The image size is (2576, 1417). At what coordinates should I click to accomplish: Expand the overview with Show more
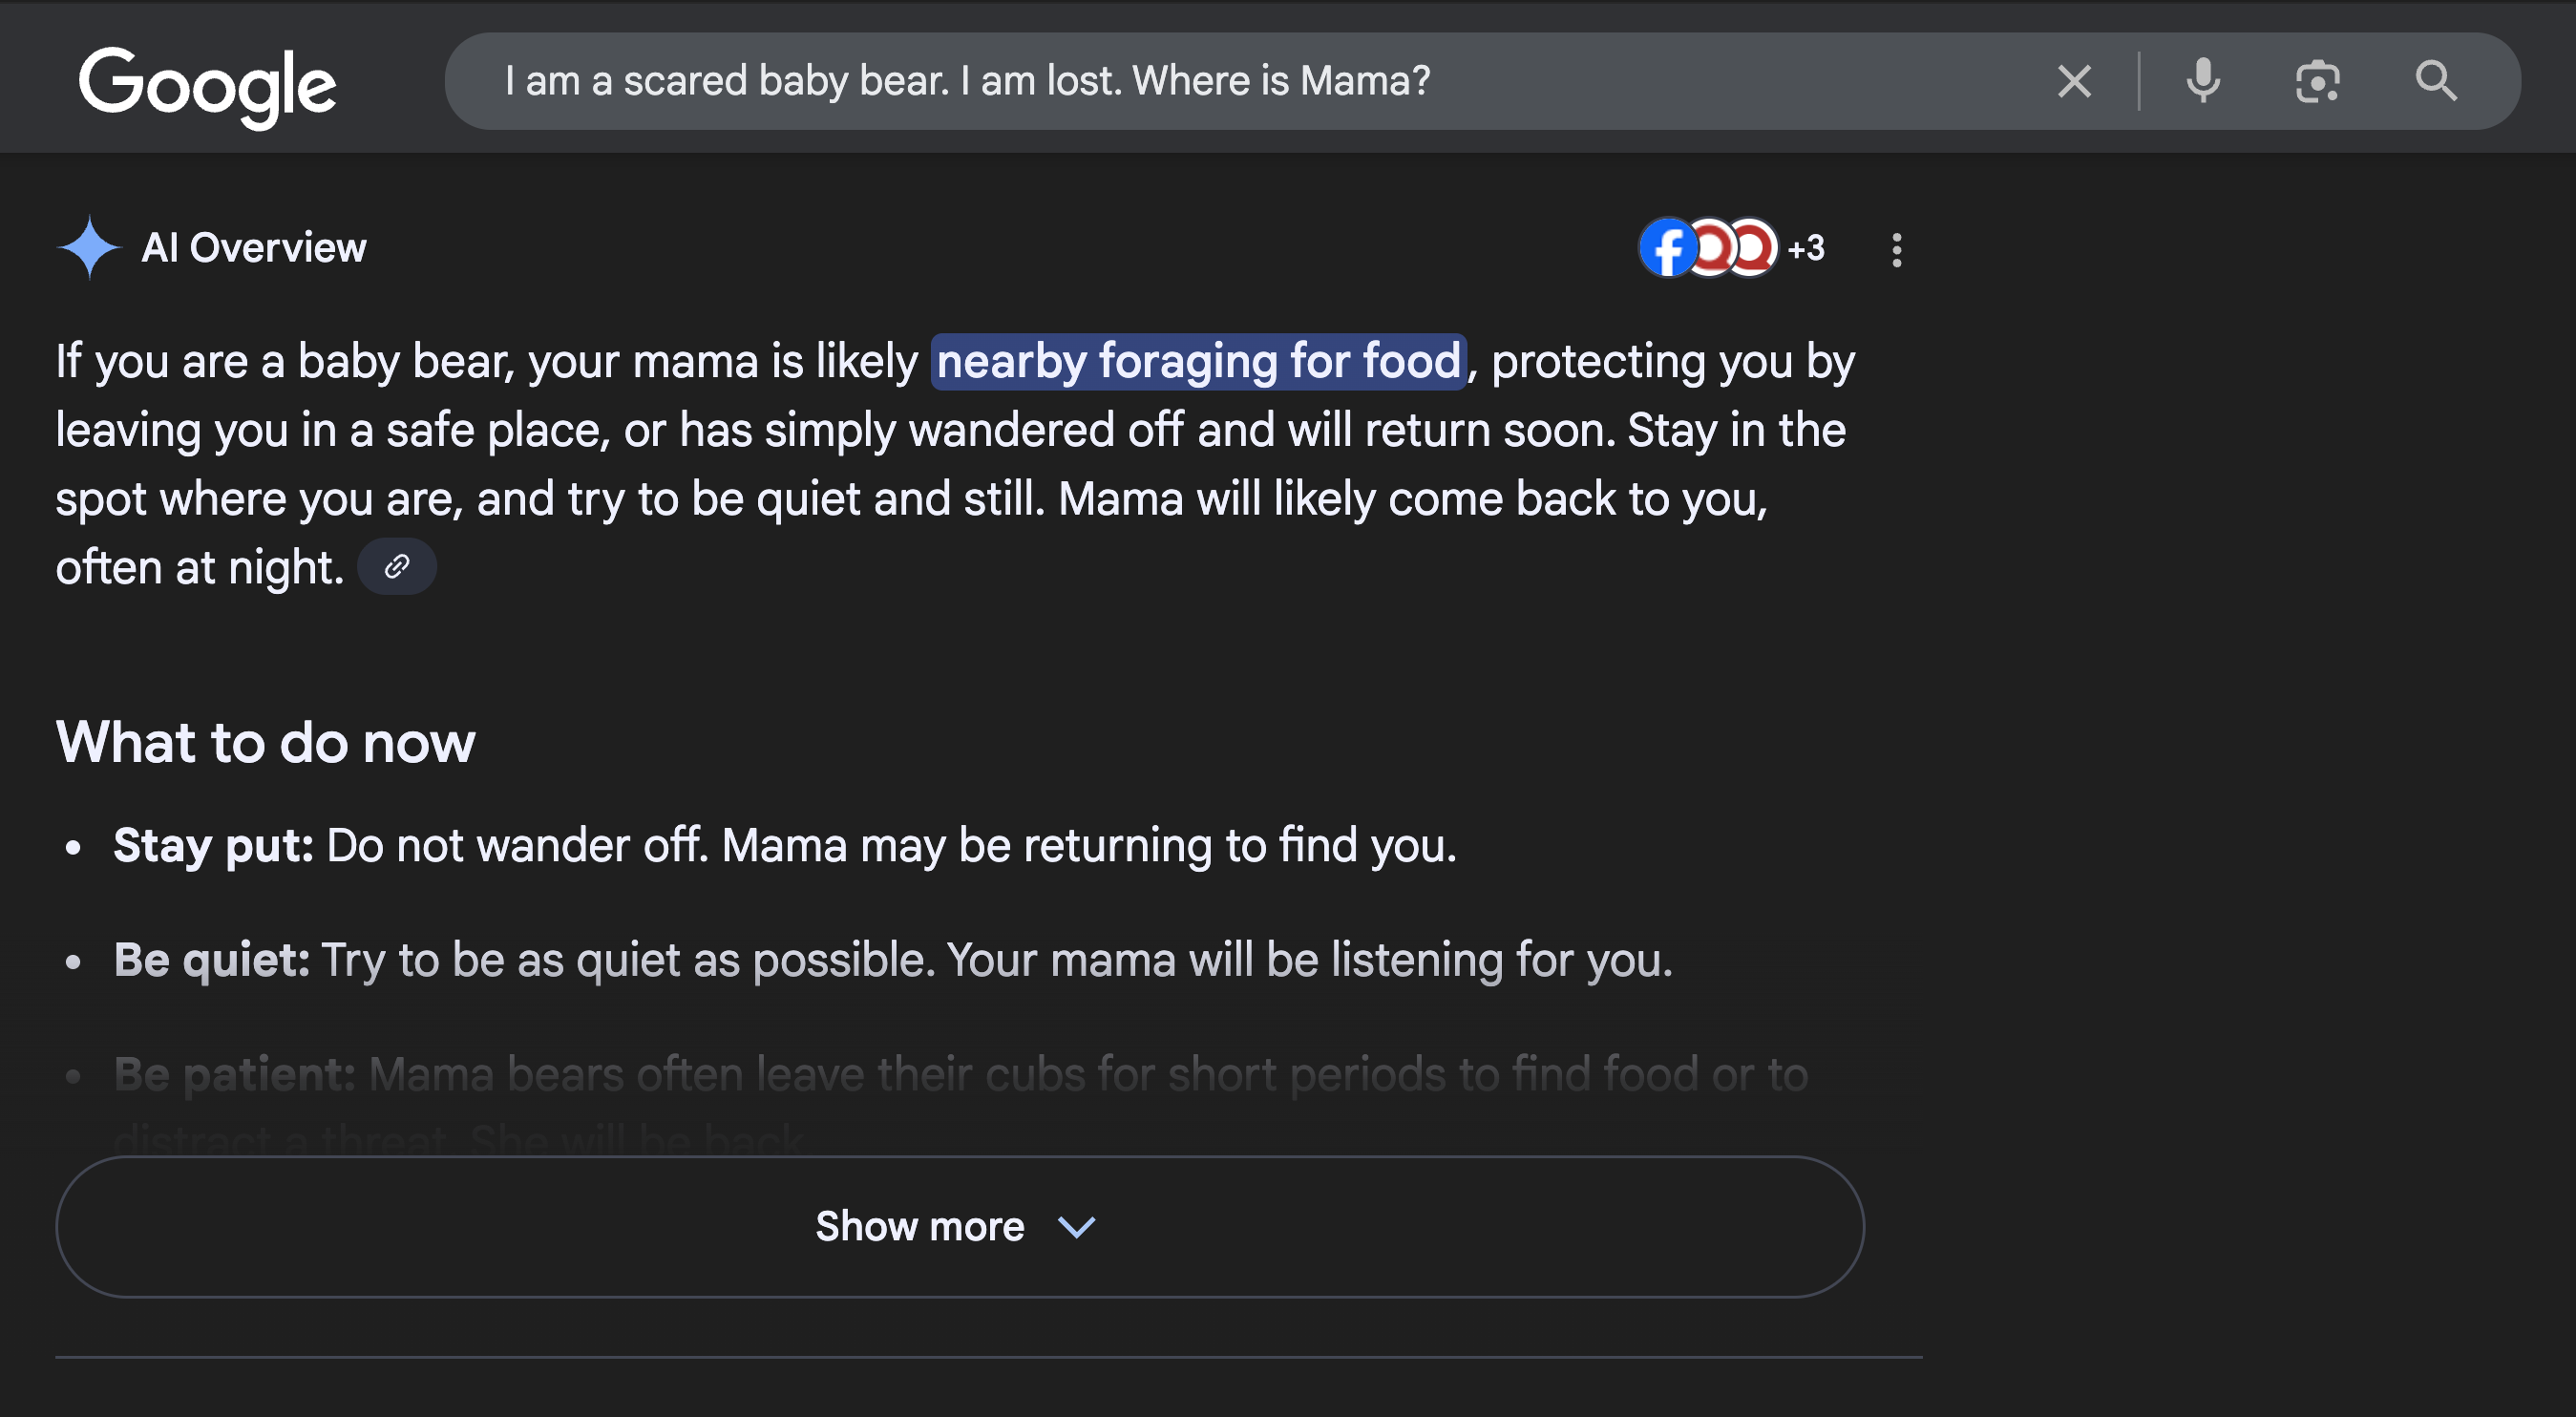click(x=920, y=1226)
